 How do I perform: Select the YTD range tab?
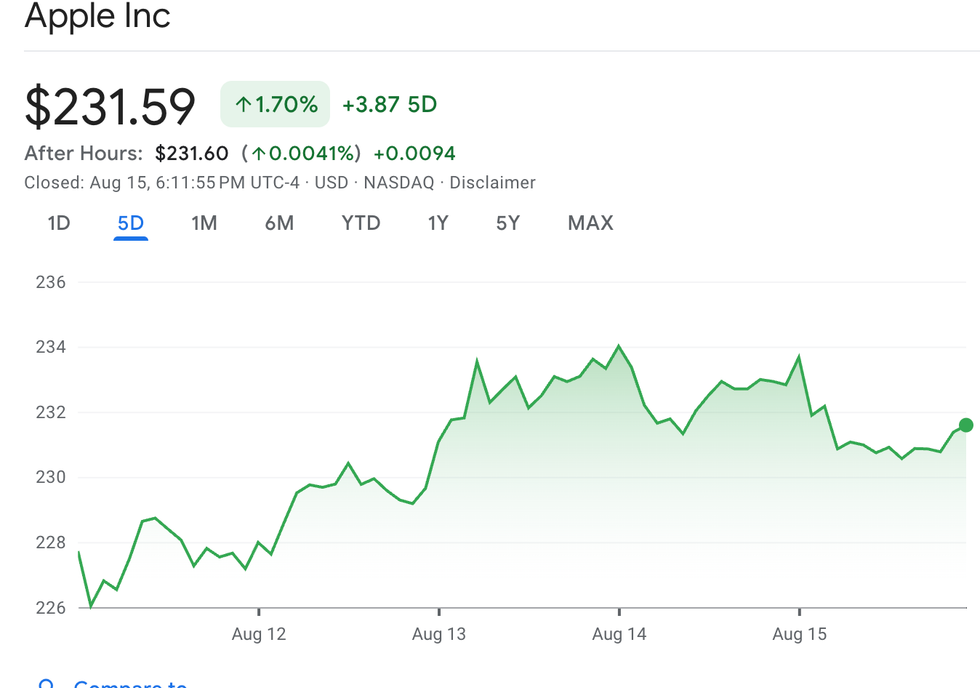click(x=361, y=223)
